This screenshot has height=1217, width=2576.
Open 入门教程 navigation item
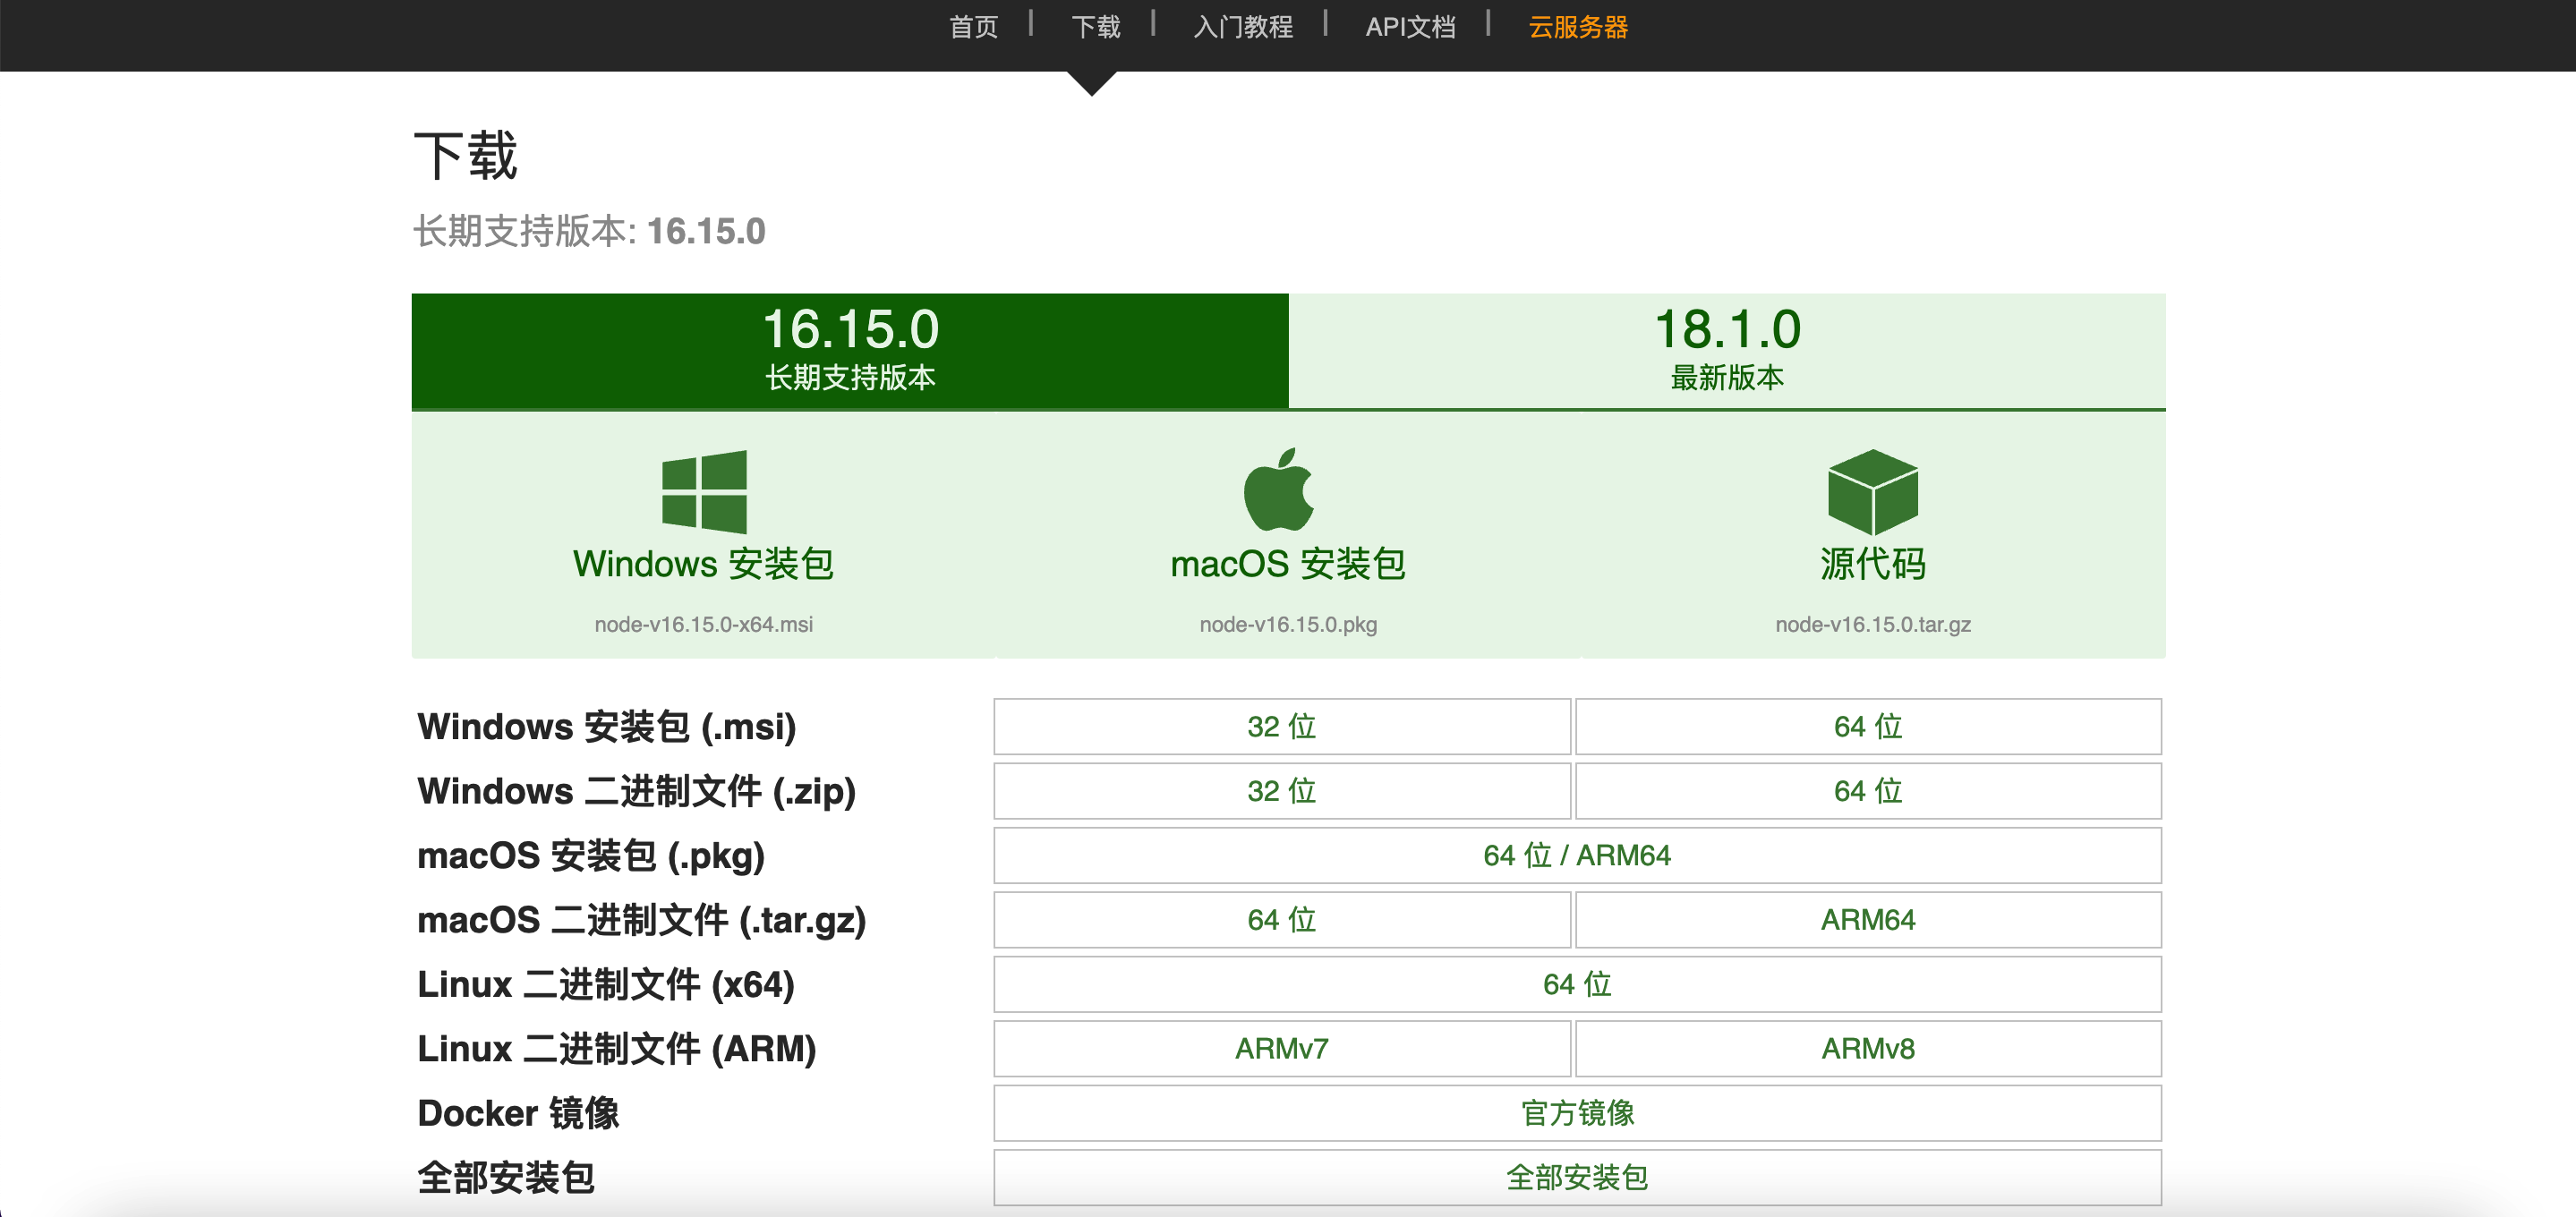[x=1243, y=27]
